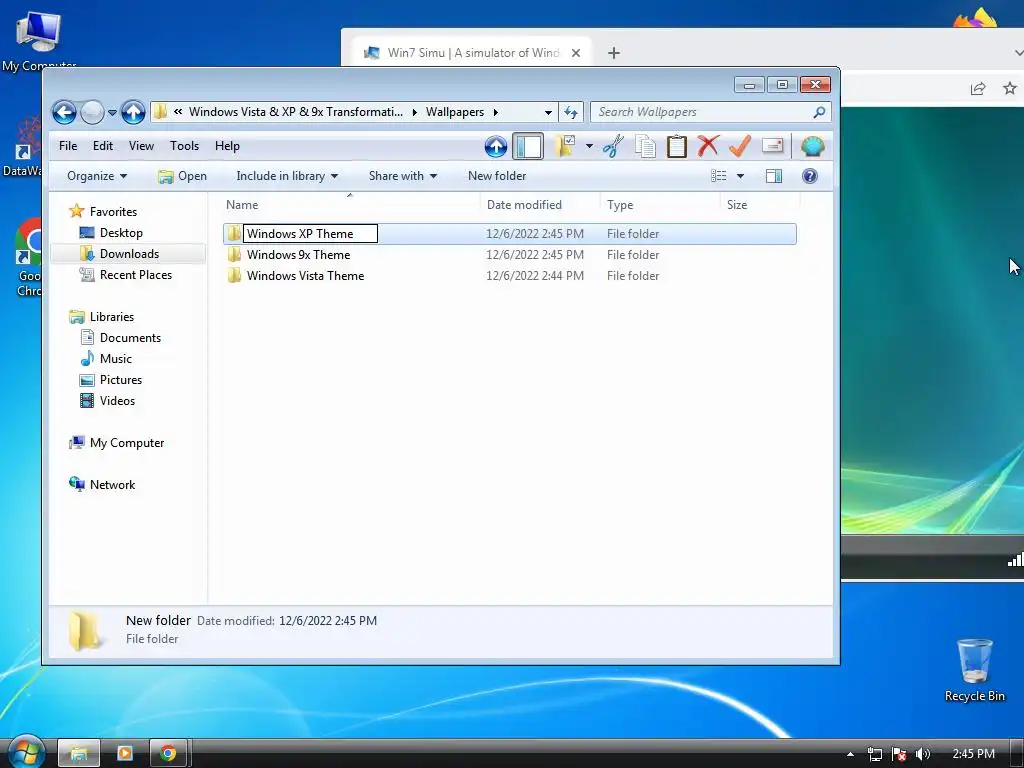The height and width of the screenshot is (768, 1024).
Task: Click the blue Help question mark icon
Action: tap(810, 176)
